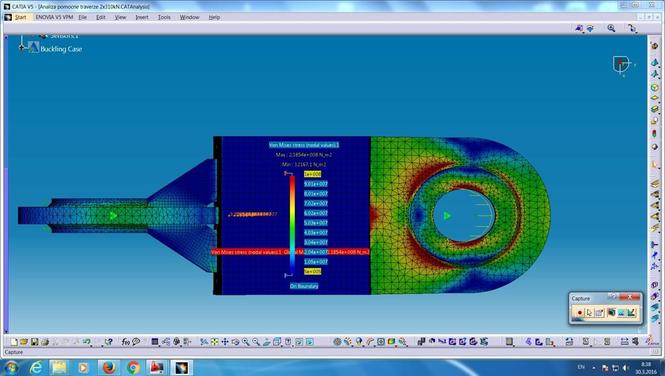The width and height of the screenshot is (665, 376).
Task: Click the New document icon
Action: (x=14, y=342)
